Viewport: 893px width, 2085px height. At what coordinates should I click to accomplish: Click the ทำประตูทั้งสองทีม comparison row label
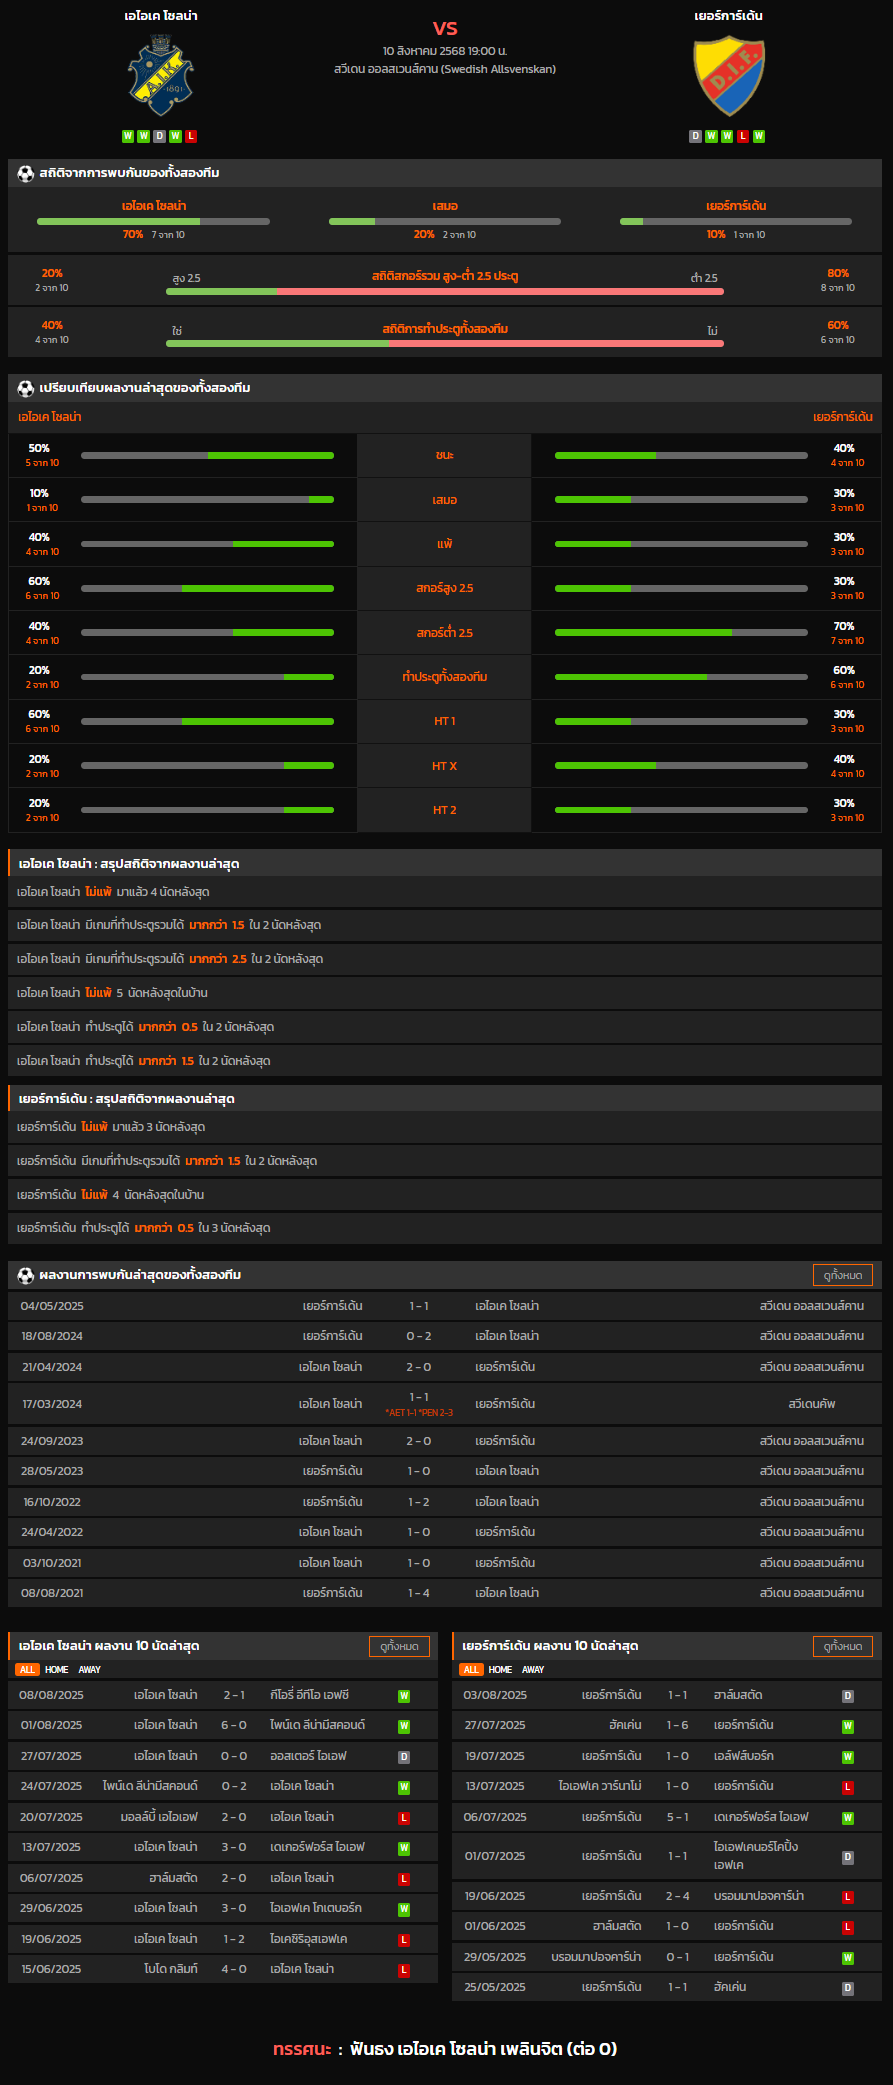pyautogui.click(x=445, y=677)
